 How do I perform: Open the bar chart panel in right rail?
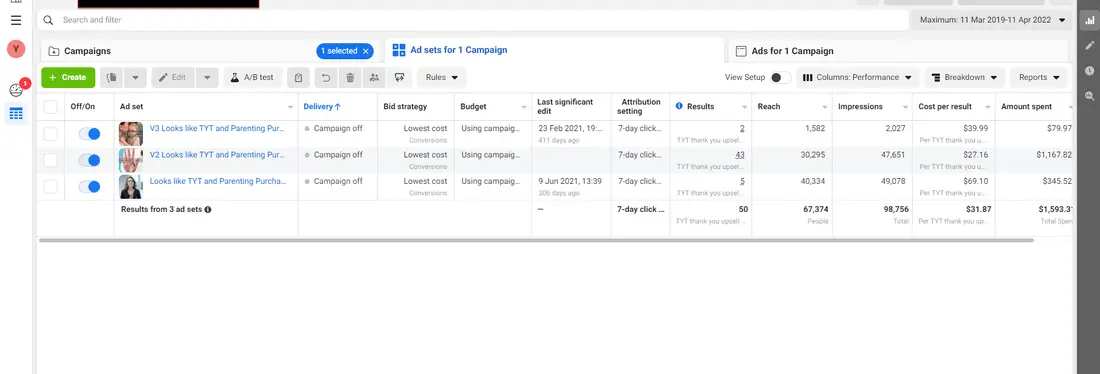click(x=1089, y=20)
